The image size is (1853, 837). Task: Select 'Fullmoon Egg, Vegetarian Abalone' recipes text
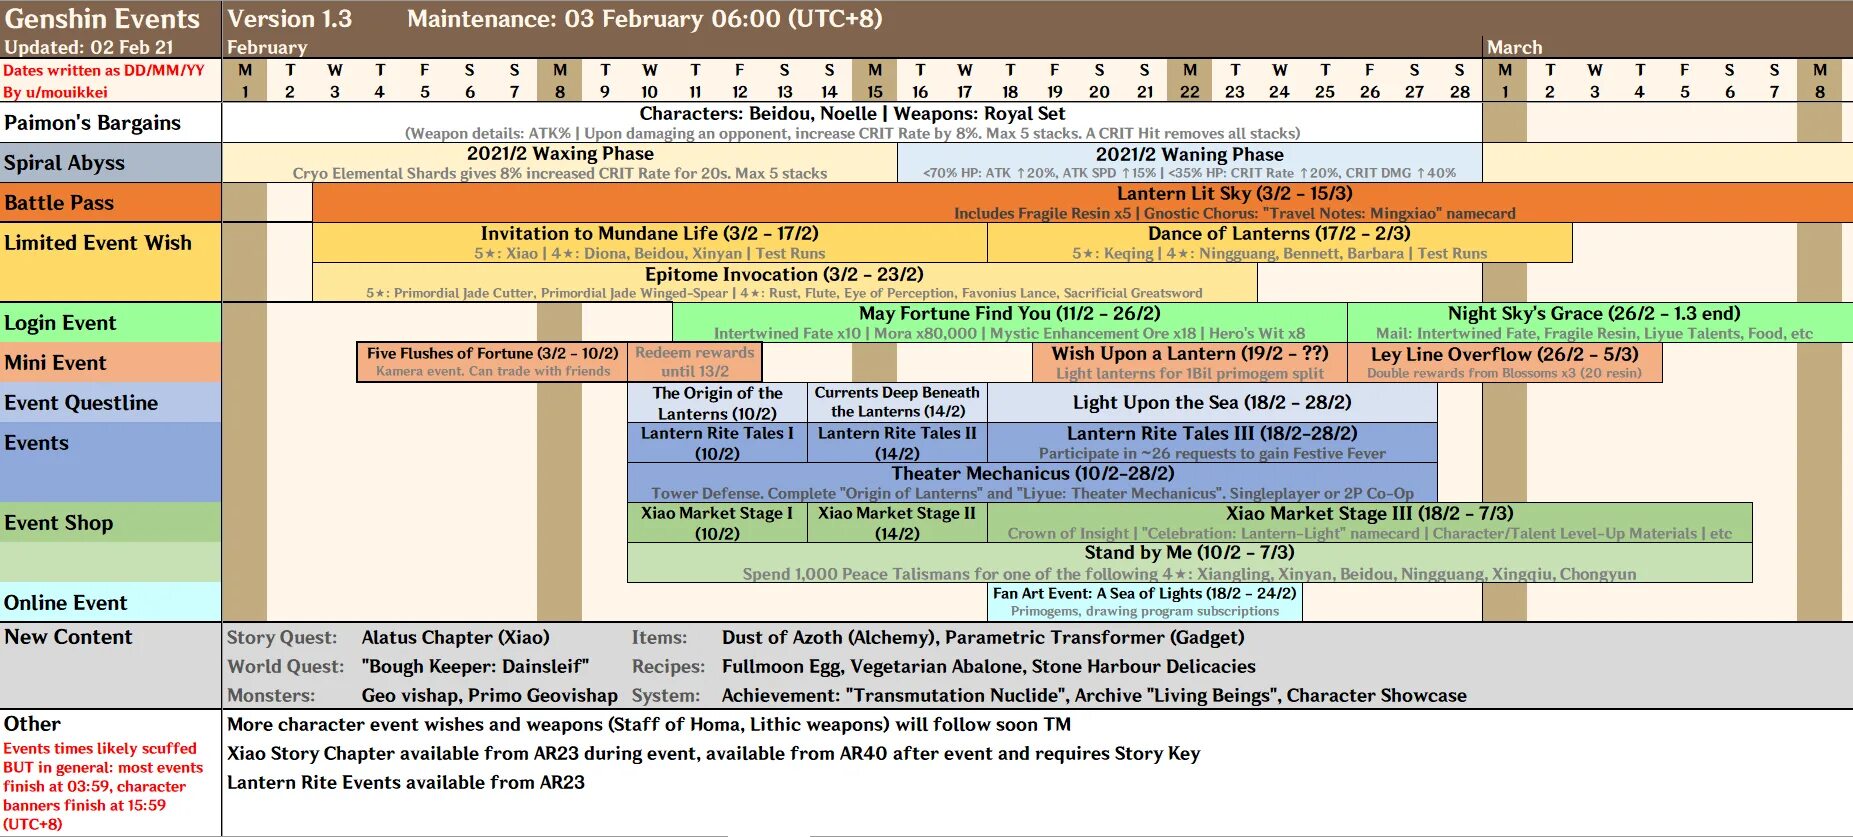(872, 666)
